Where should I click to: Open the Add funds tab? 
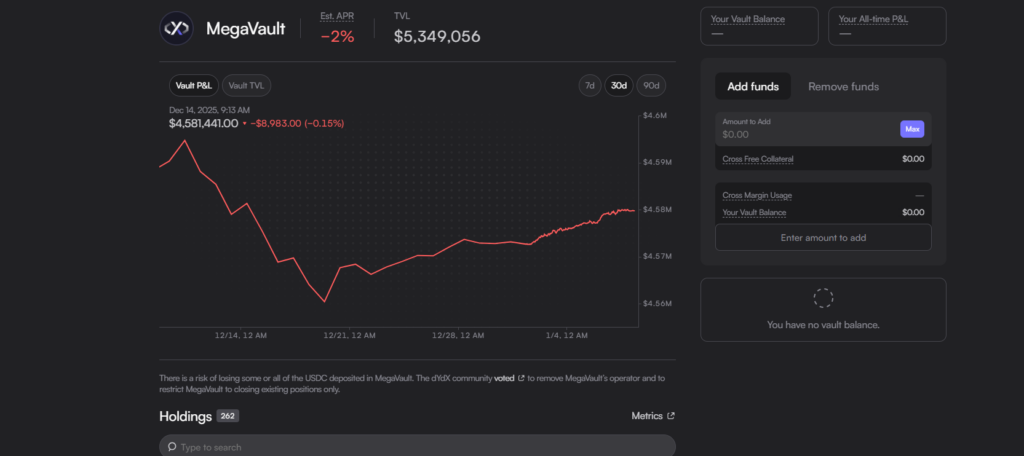pyautogui.click(x=752, y=86)
